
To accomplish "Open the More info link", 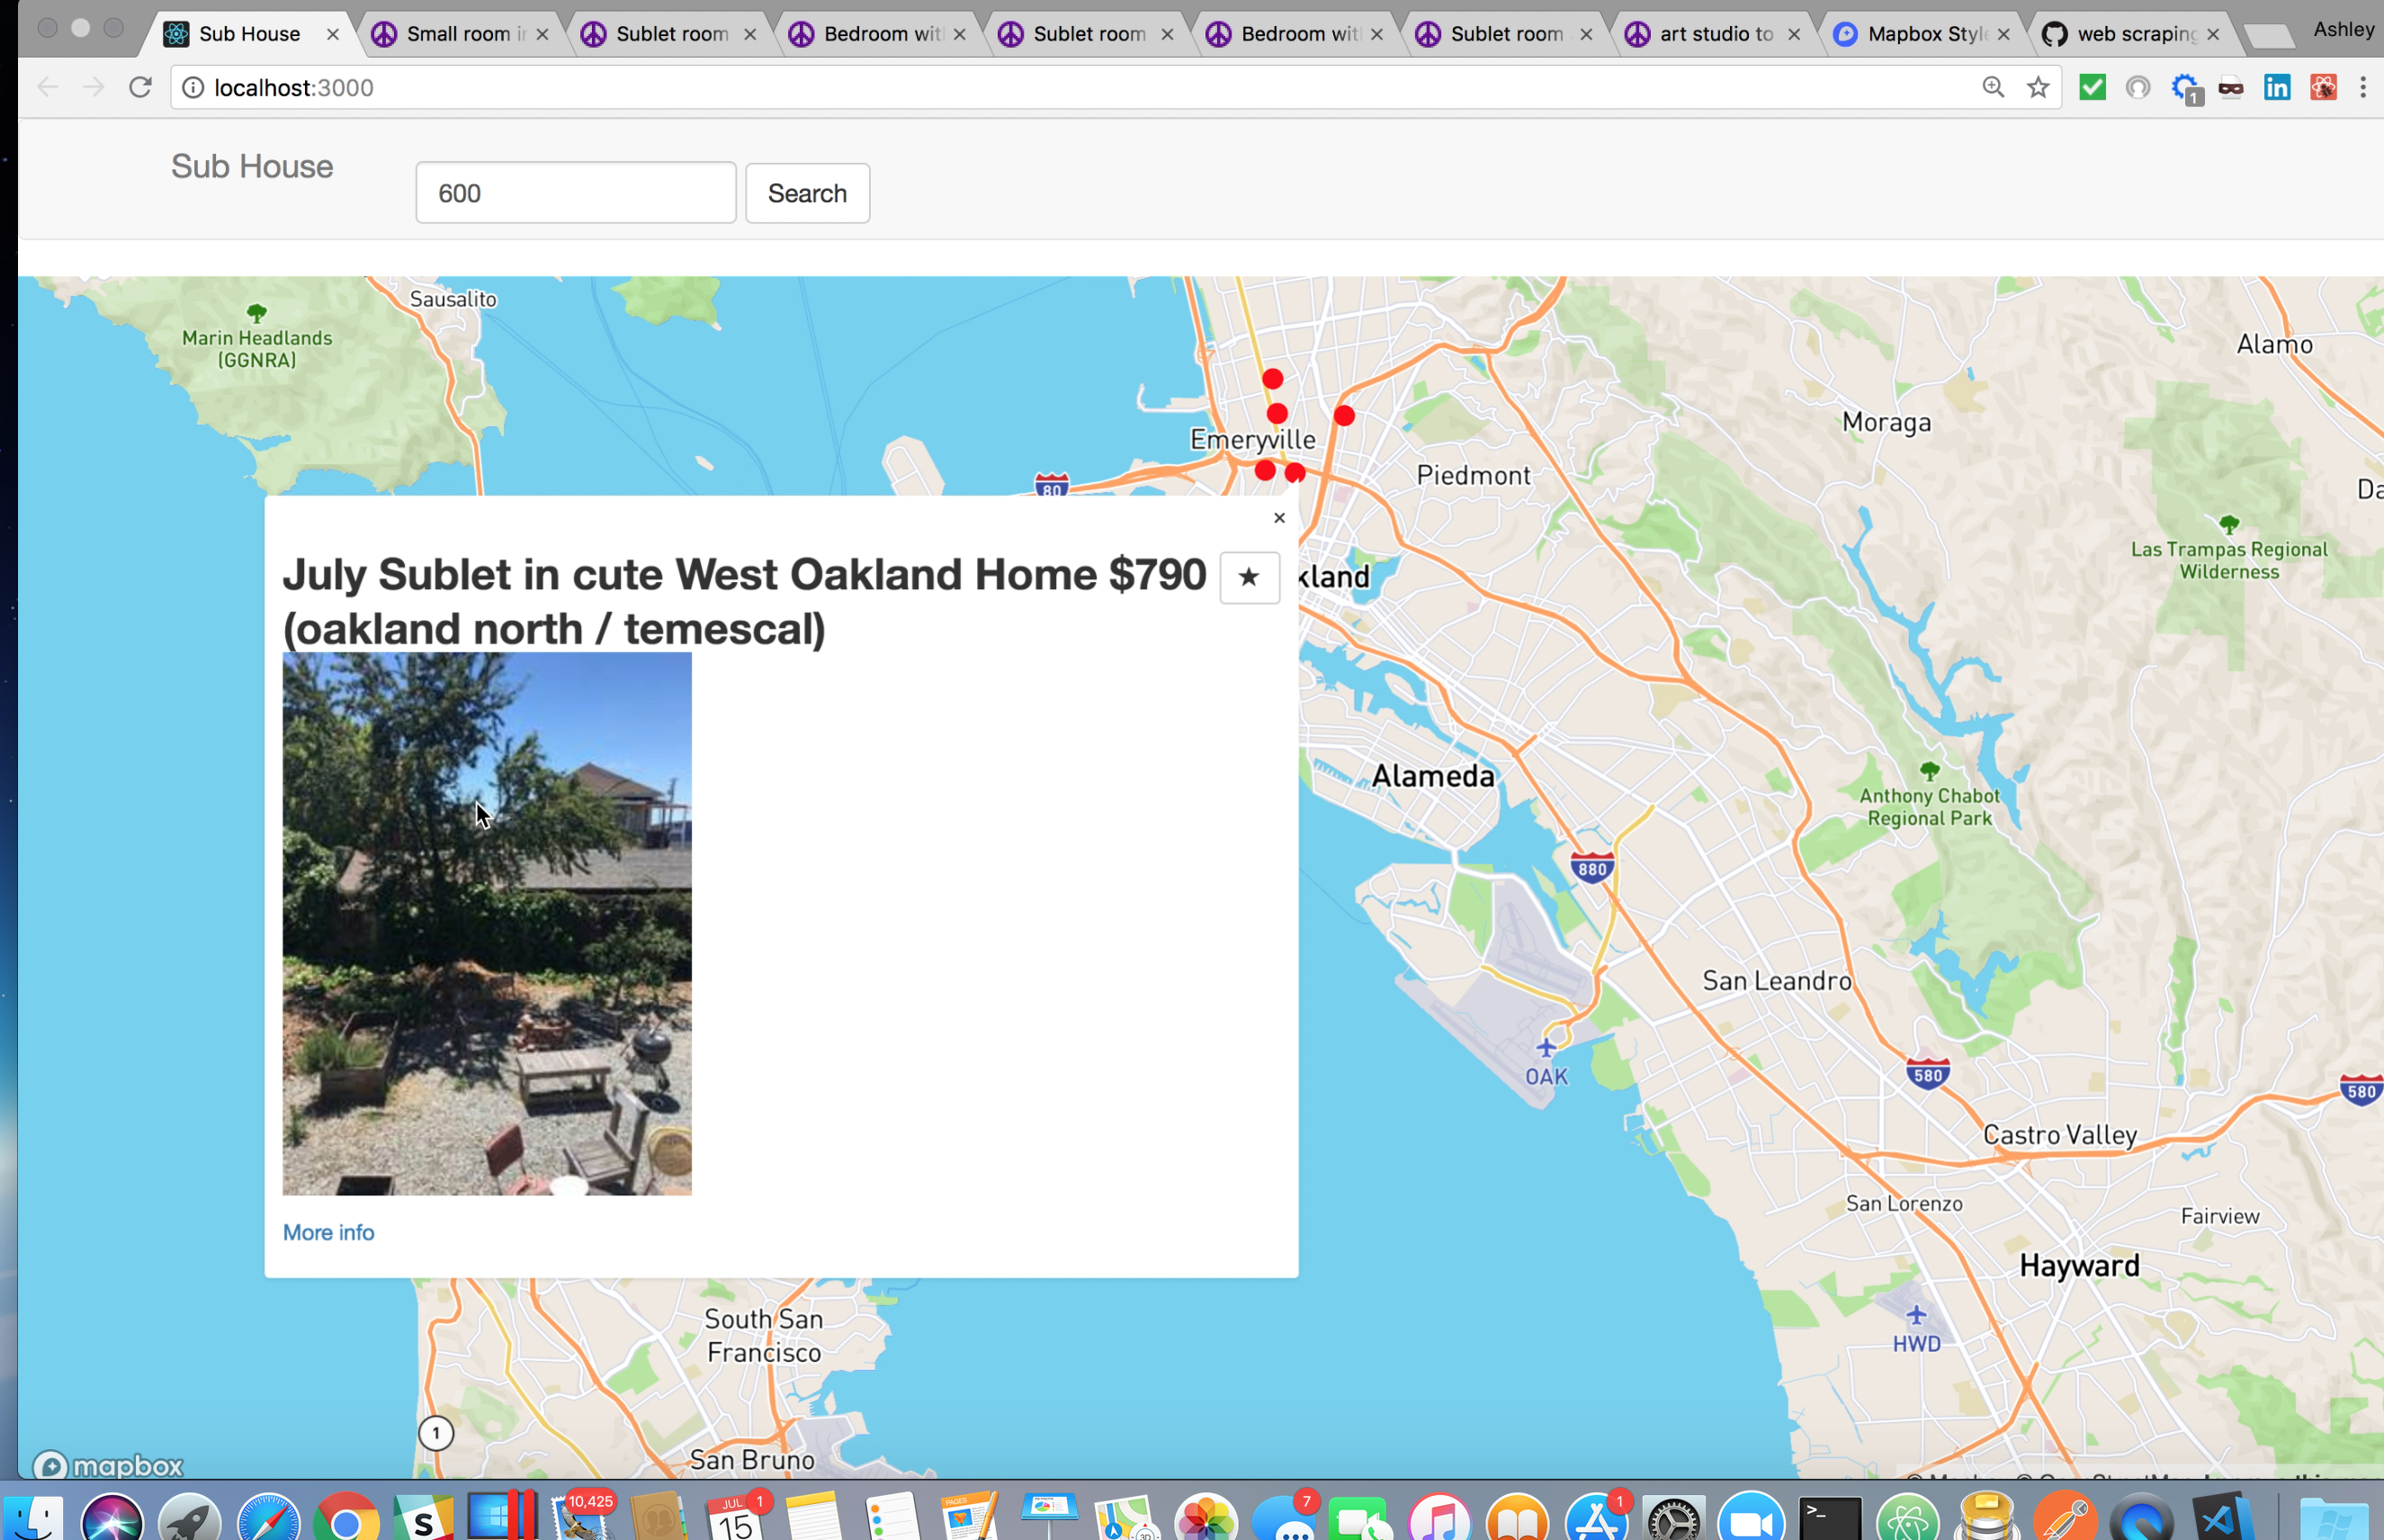I will pyautogui.click(x=328, y=1232).
